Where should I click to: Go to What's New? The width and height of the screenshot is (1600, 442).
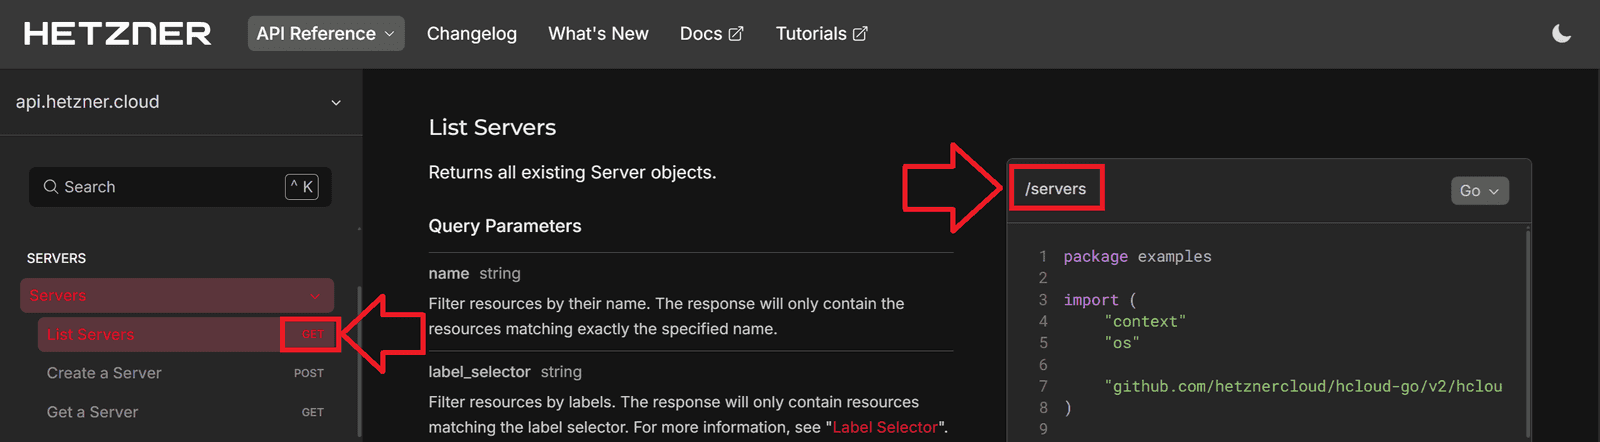point(598,33)
